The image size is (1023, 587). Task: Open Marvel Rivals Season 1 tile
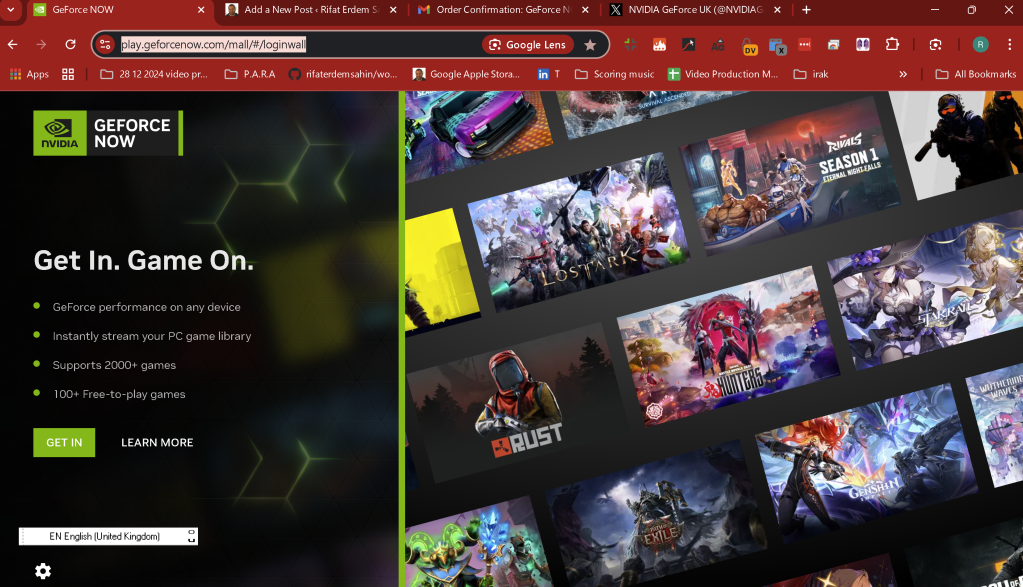[789, 175]
